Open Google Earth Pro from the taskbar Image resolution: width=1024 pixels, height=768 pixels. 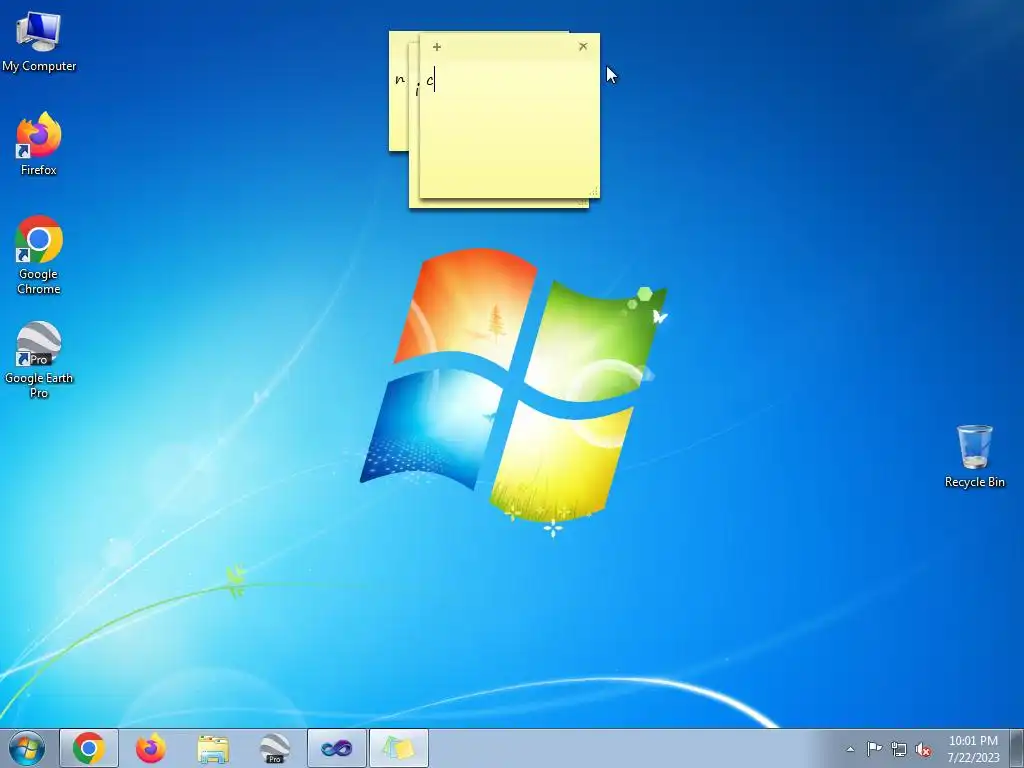pyautogui.click(x=274, y=748)
